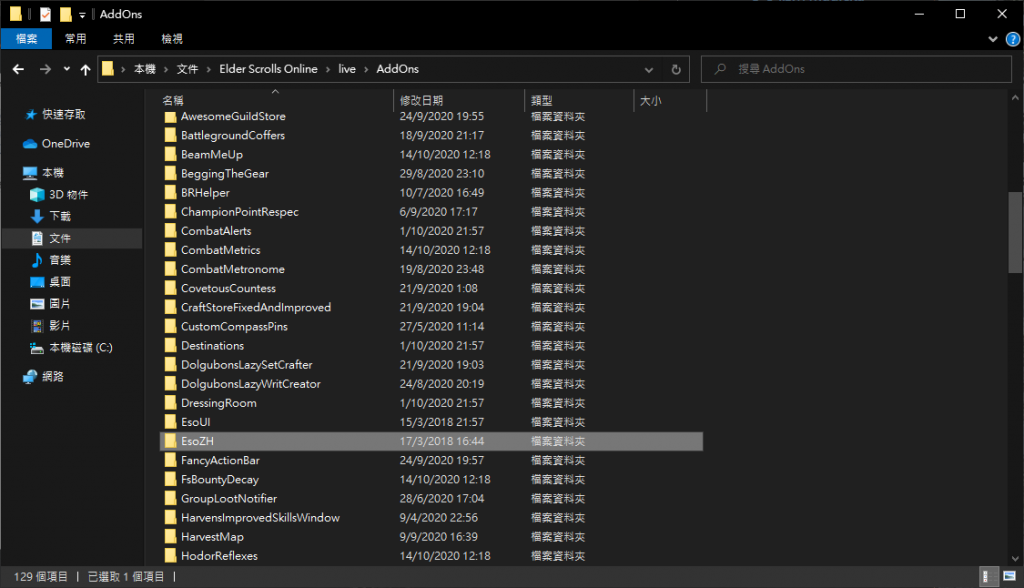Select 本機 in navigation pane

[52, 172]
